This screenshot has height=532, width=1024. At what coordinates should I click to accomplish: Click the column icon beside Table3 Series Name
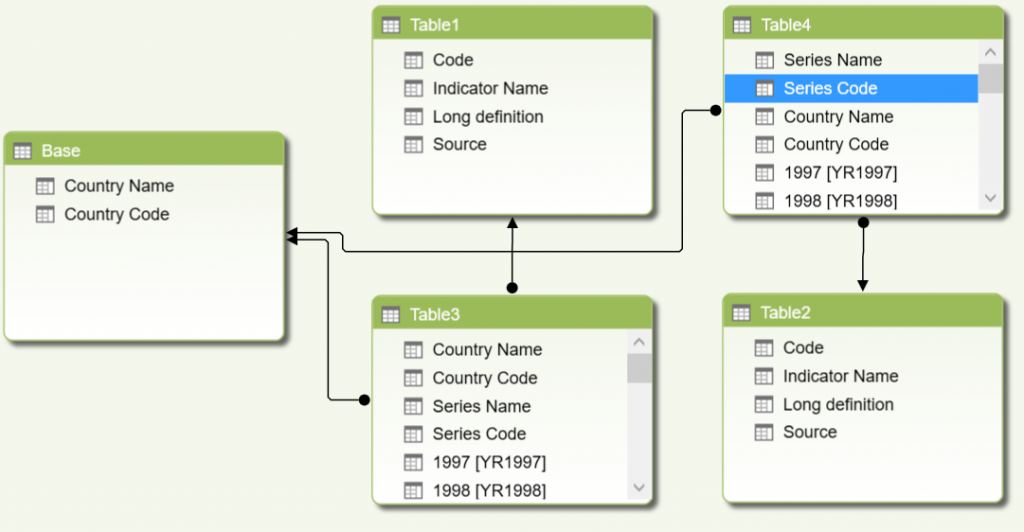[x=414, y=407]
